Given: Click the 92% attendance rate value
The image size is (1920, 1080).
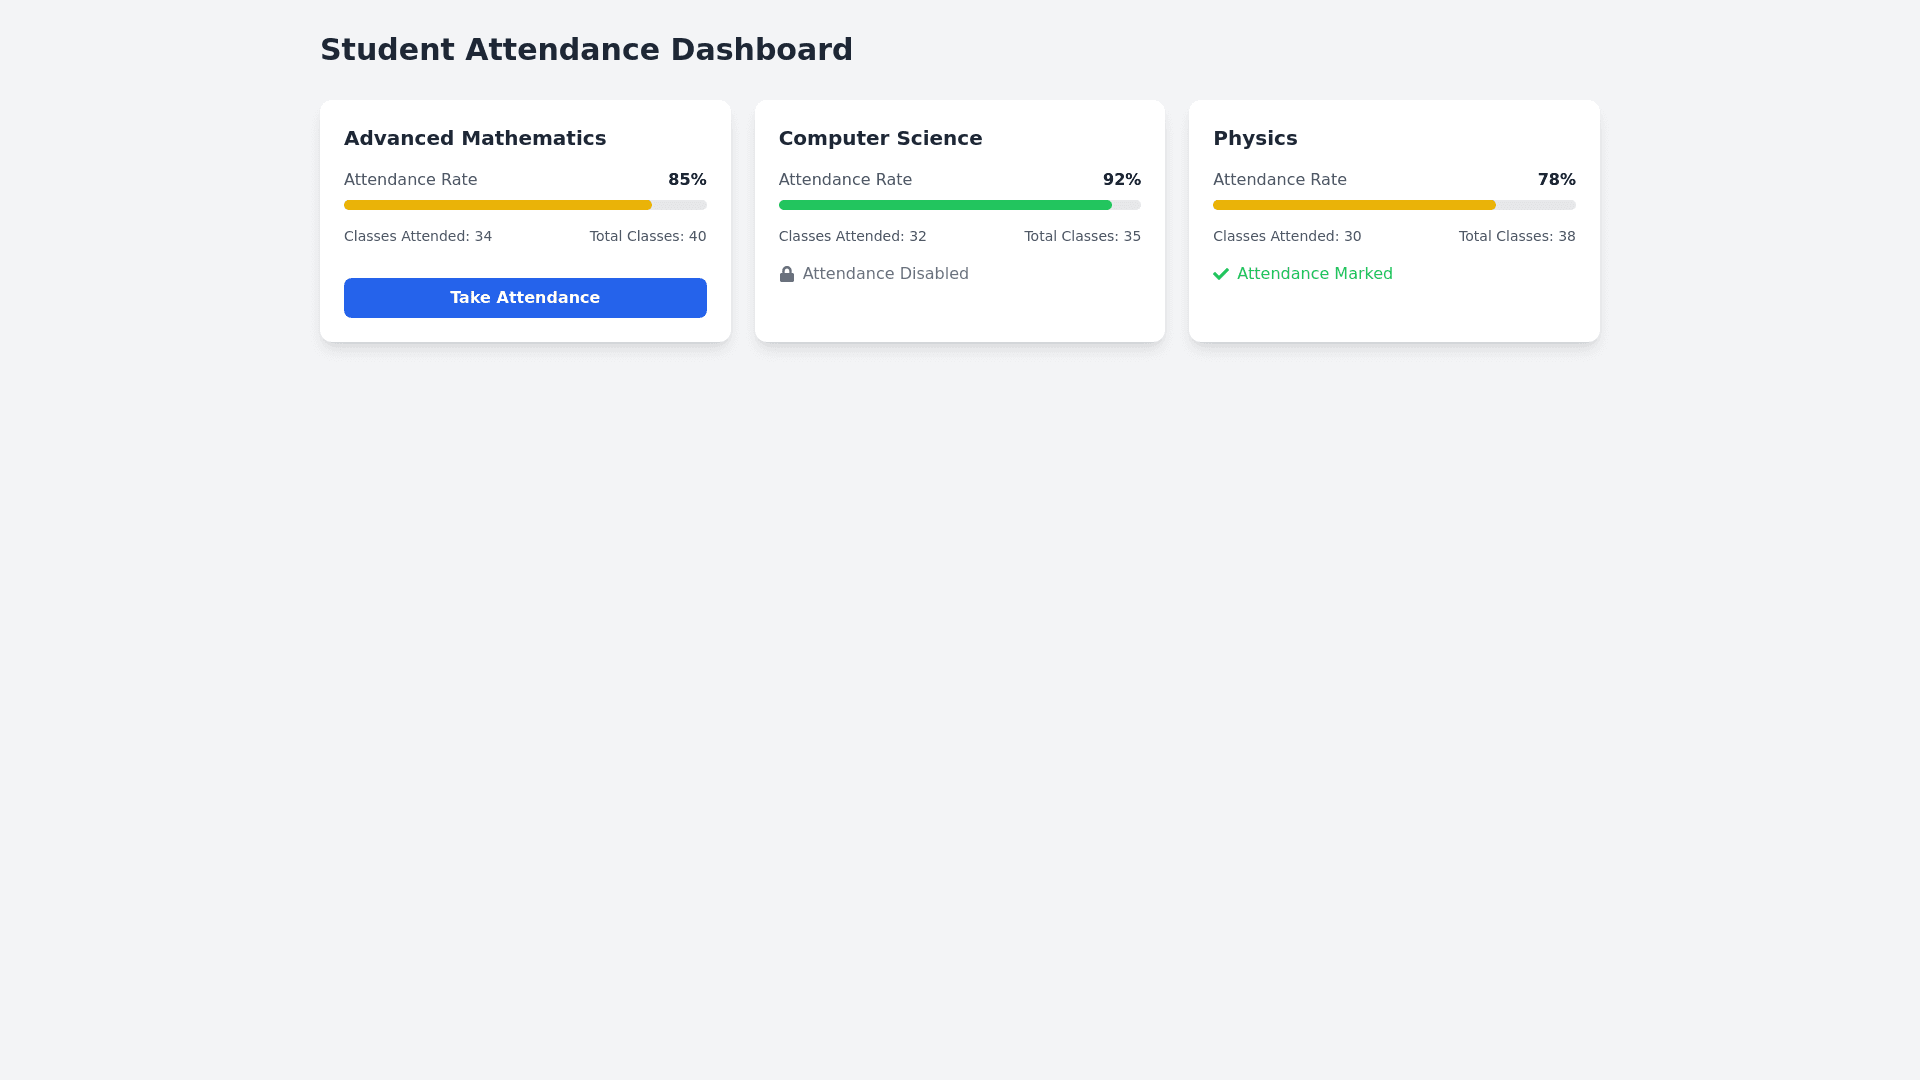Looking at the screenshot, I should point(1121,180).
